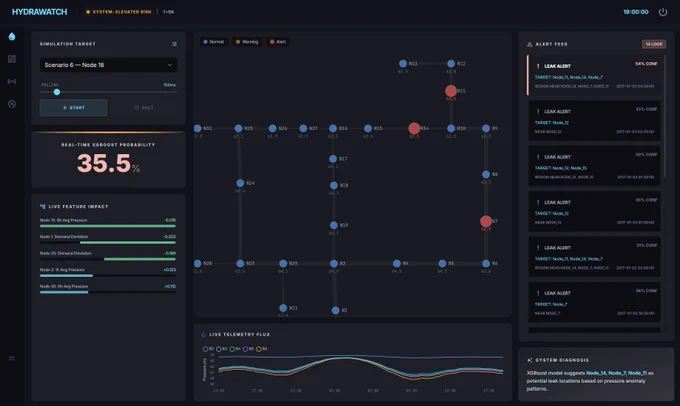Click the START simulation button

[x=74, y=108]
